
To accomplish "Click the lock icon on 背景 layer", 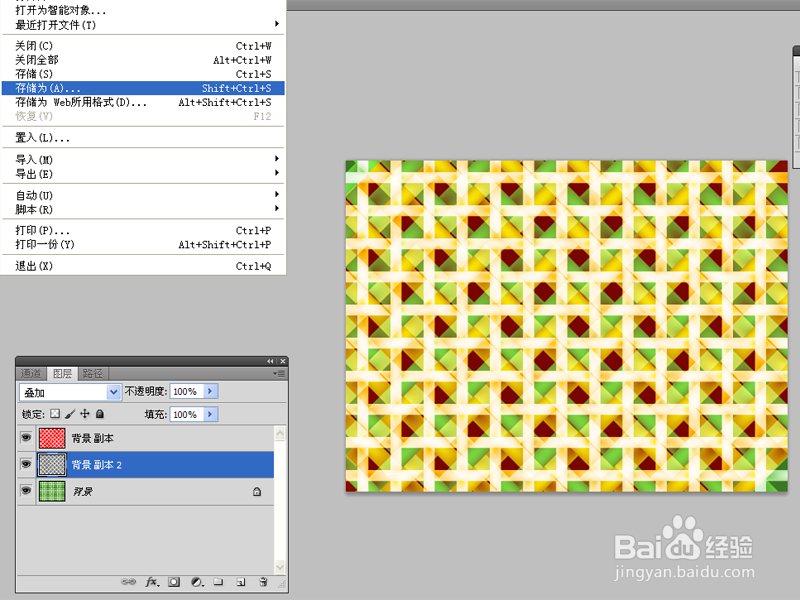I will coord(257,491).
